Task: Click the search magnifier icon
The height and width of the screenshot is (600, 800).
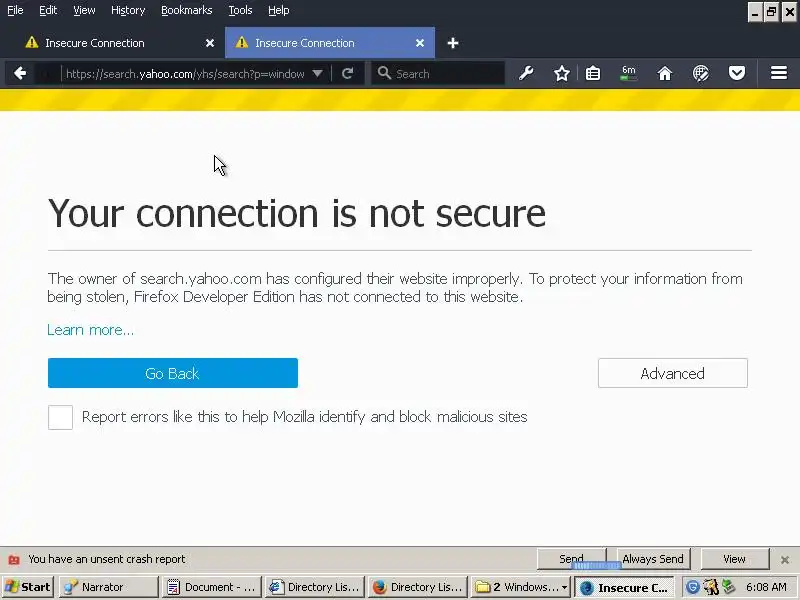Action: click(384, 73)
